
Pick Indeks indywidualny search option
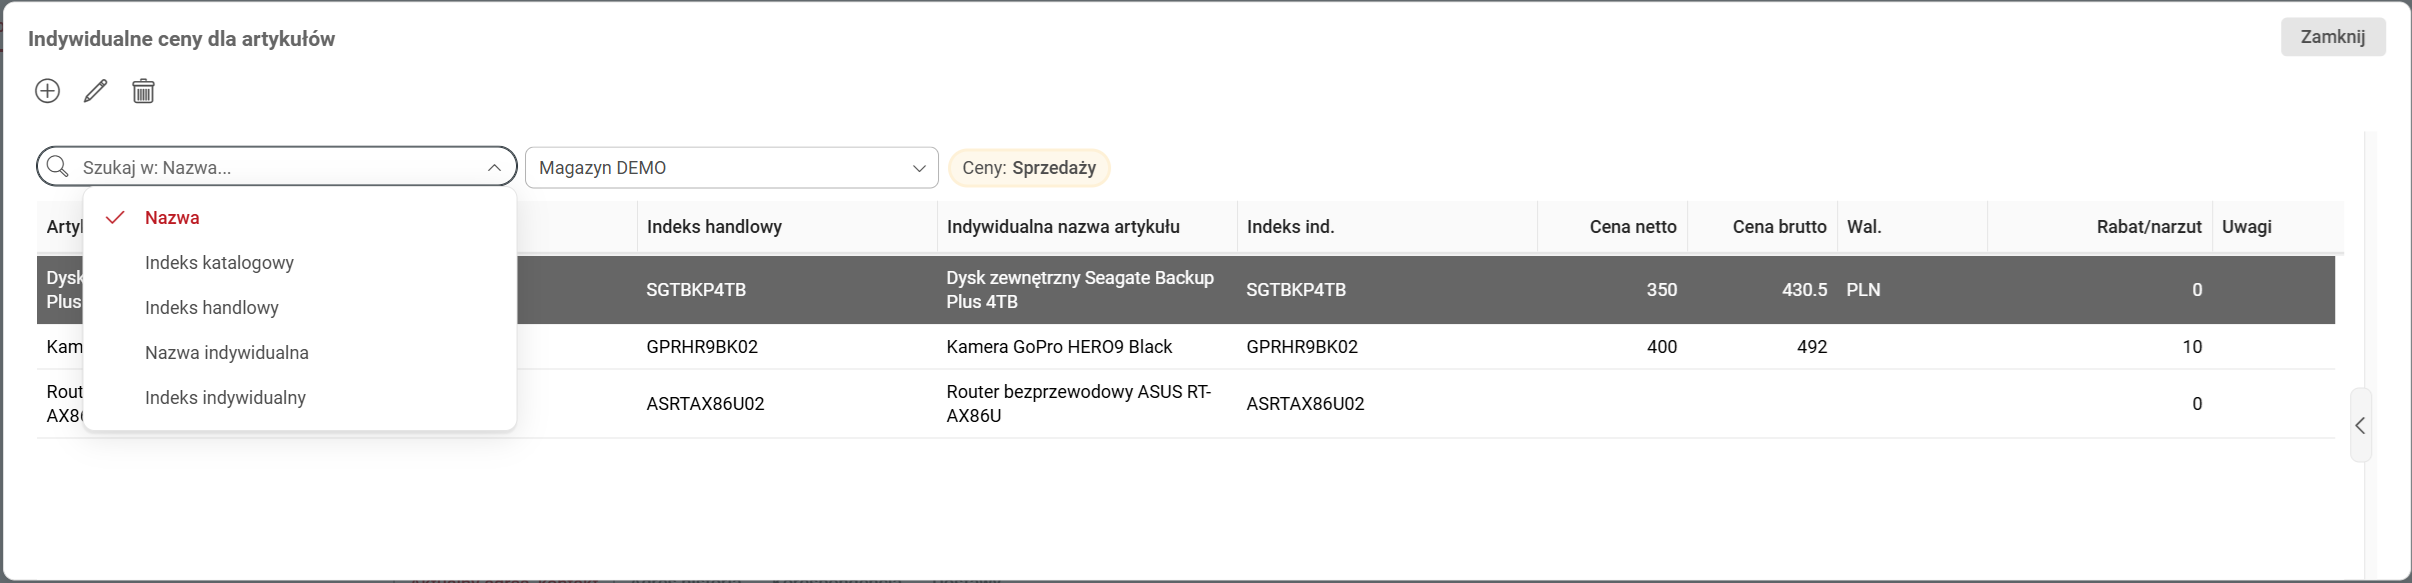pyautogui.click(x=225, y=398)
